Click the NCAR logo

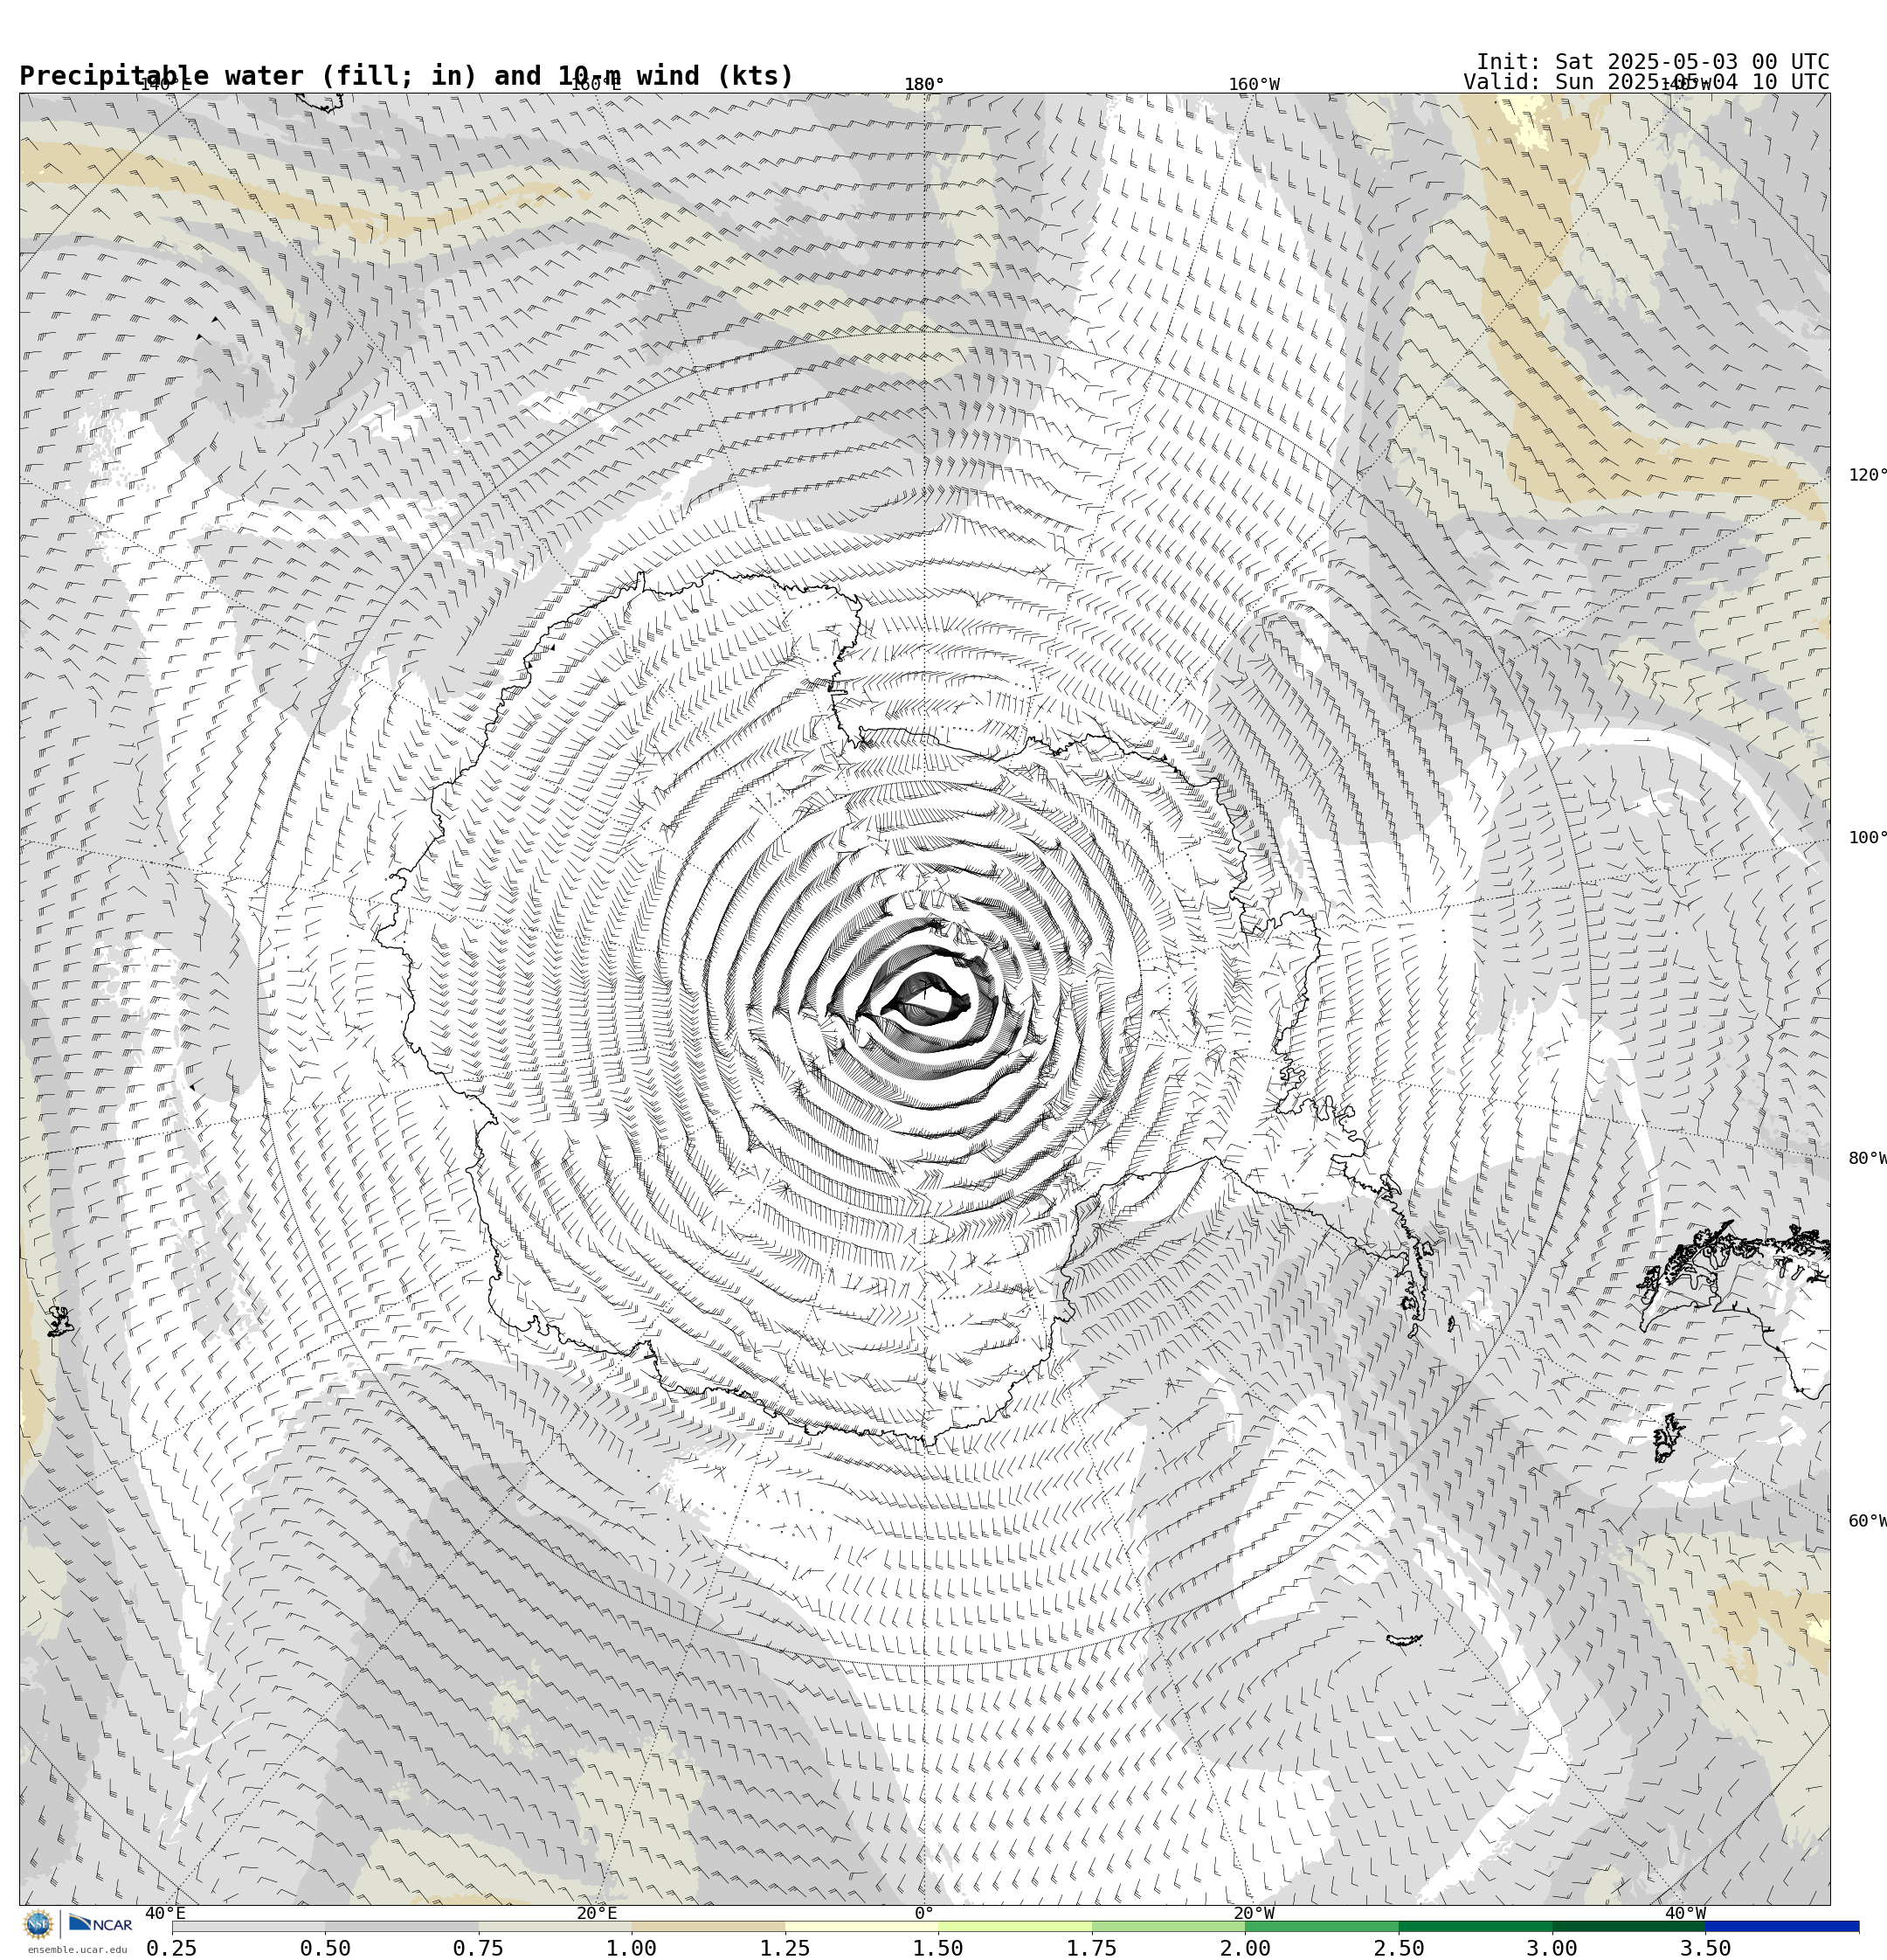pos(100,1924)
